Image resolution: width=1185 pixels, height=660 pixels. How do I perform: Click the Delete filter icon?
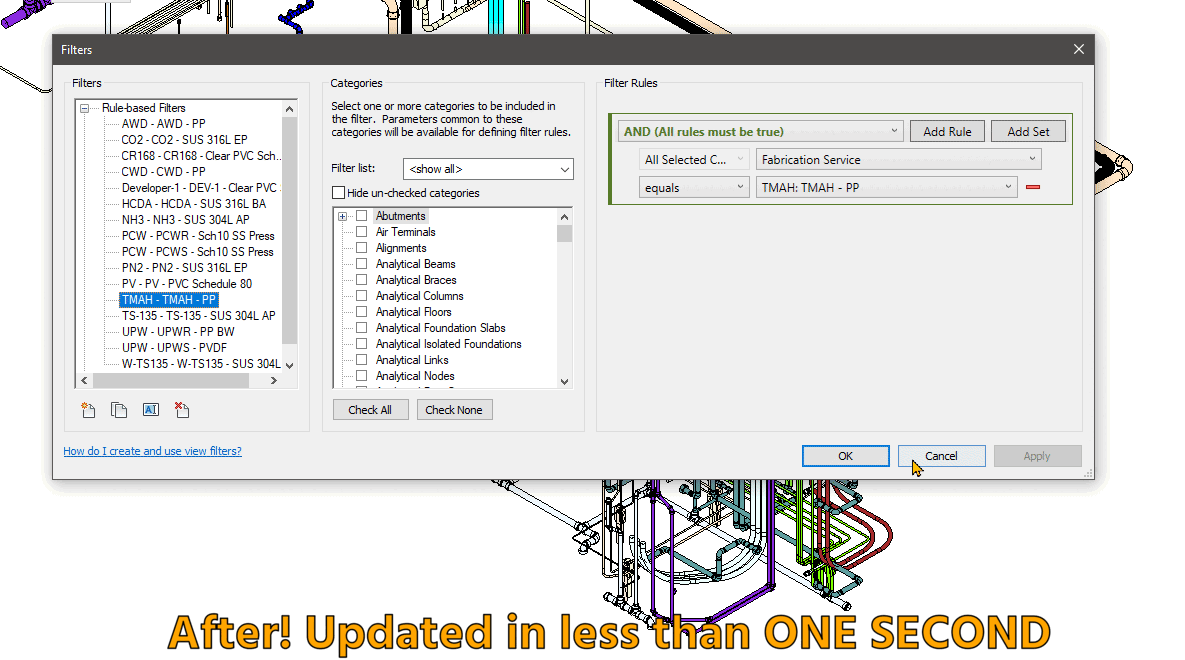(x=181, y=410)
